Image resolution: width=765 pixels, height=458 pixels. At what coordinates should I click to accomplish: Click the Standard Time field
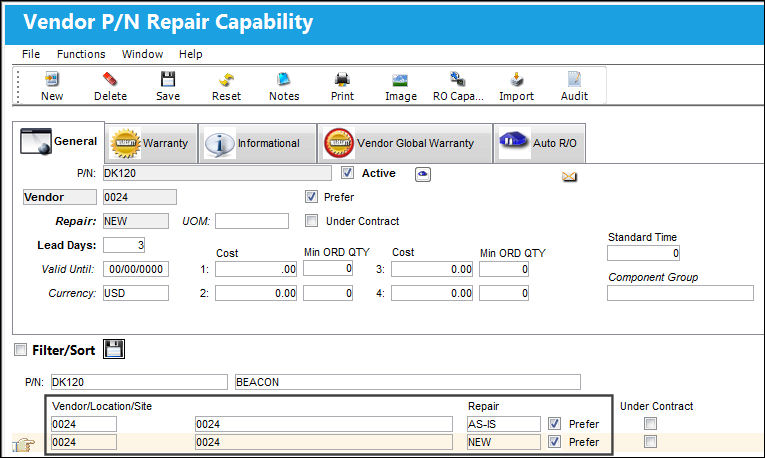pyautogui.click(x=644, y=253)
